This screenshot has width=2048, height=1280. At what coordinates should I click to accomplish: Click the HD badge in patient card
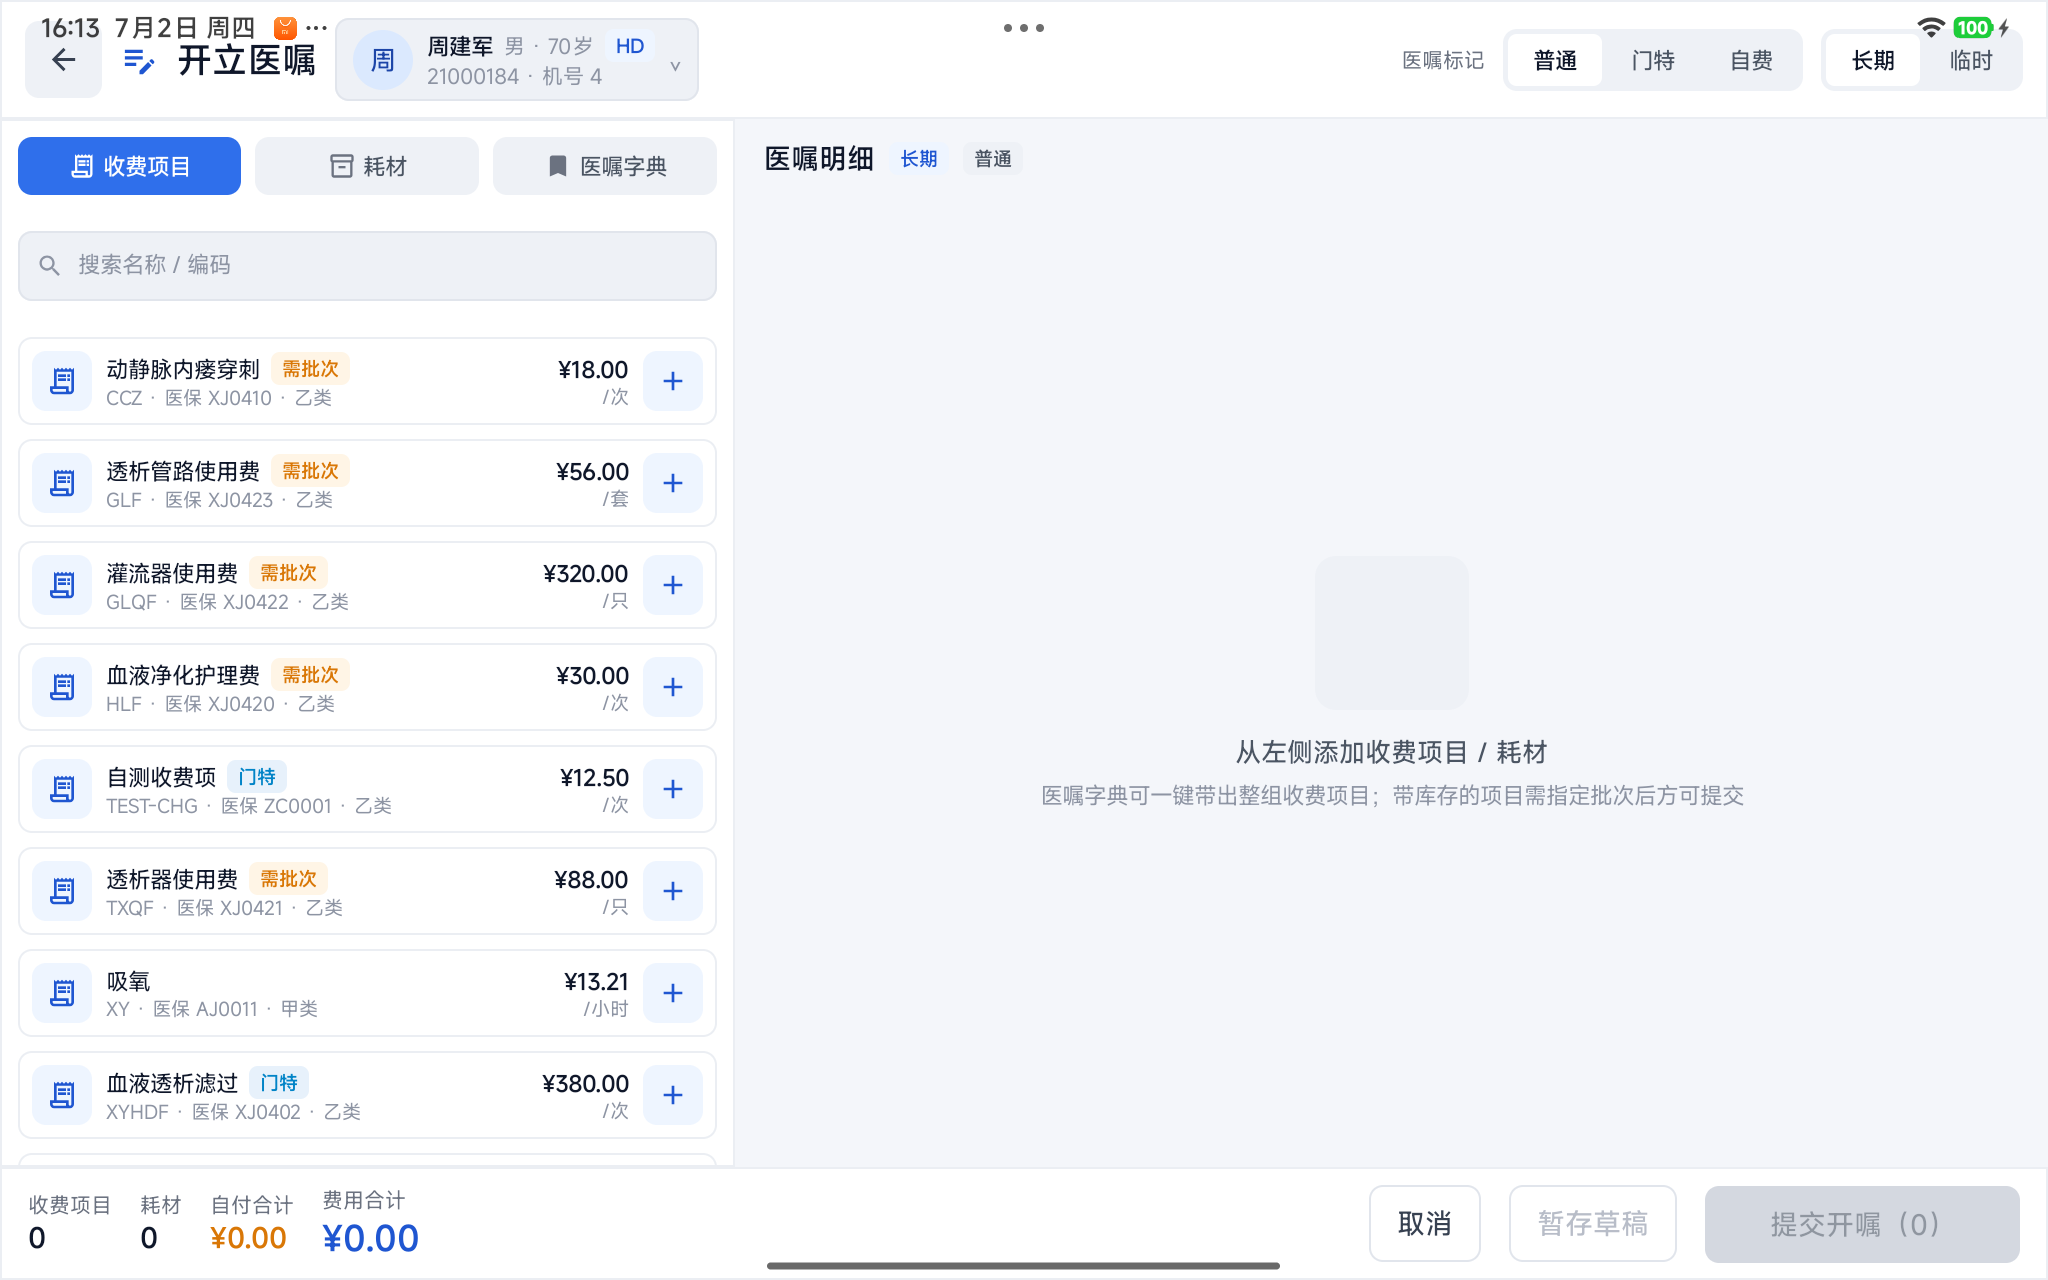tap(630, 46)
